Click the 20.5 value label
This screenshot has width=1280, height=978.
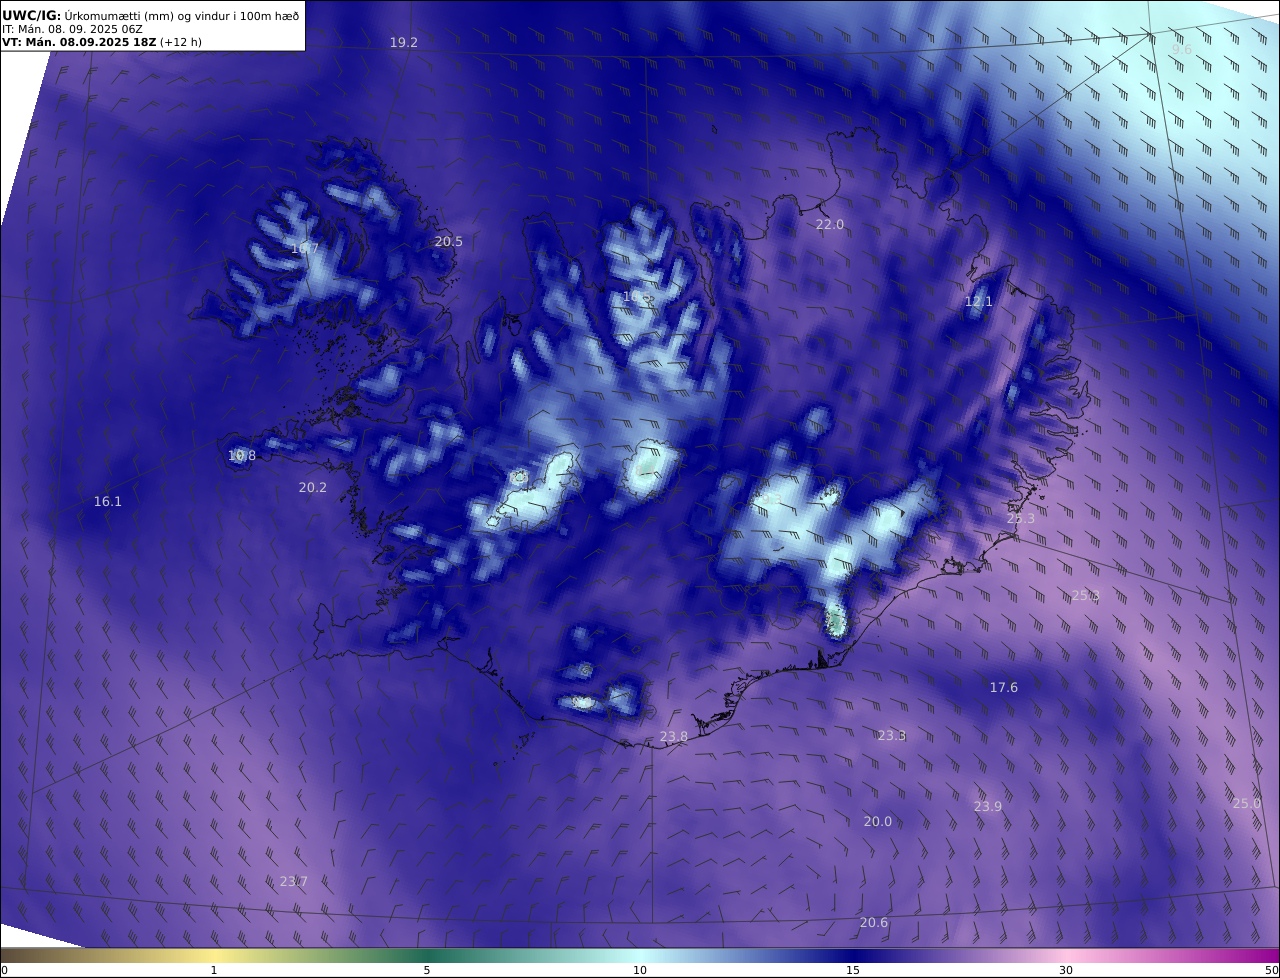tap(449, 241)
